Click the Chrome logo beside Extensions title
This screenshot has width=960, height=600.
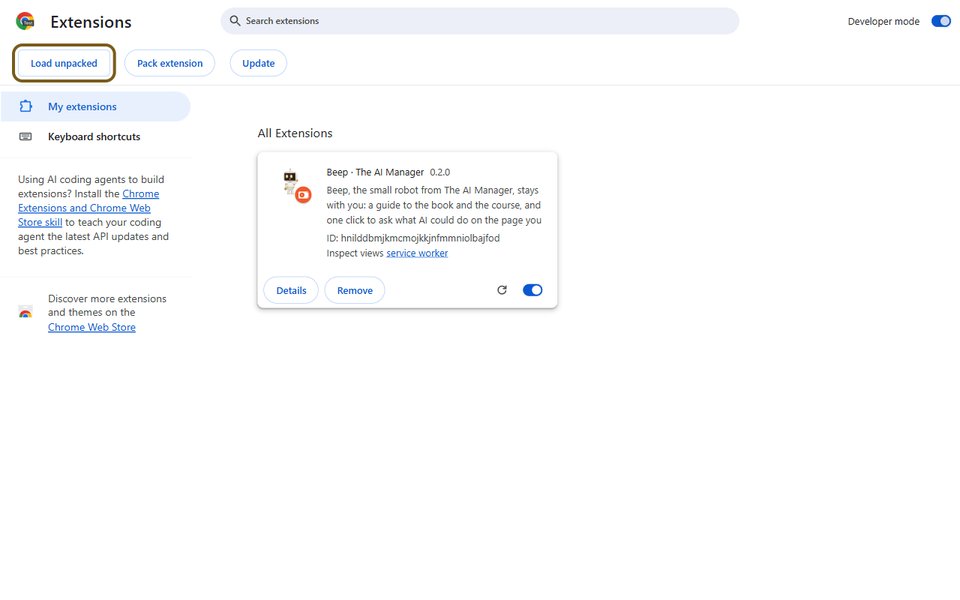25,21
